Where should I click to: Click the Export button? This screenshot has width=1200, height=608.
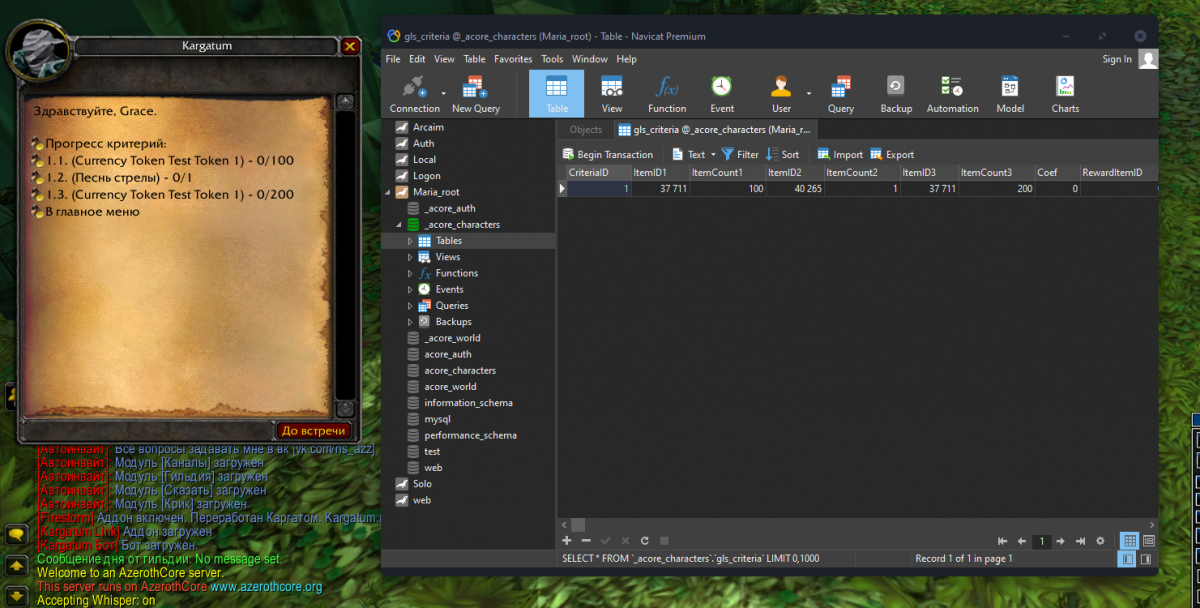coord(892,155)
